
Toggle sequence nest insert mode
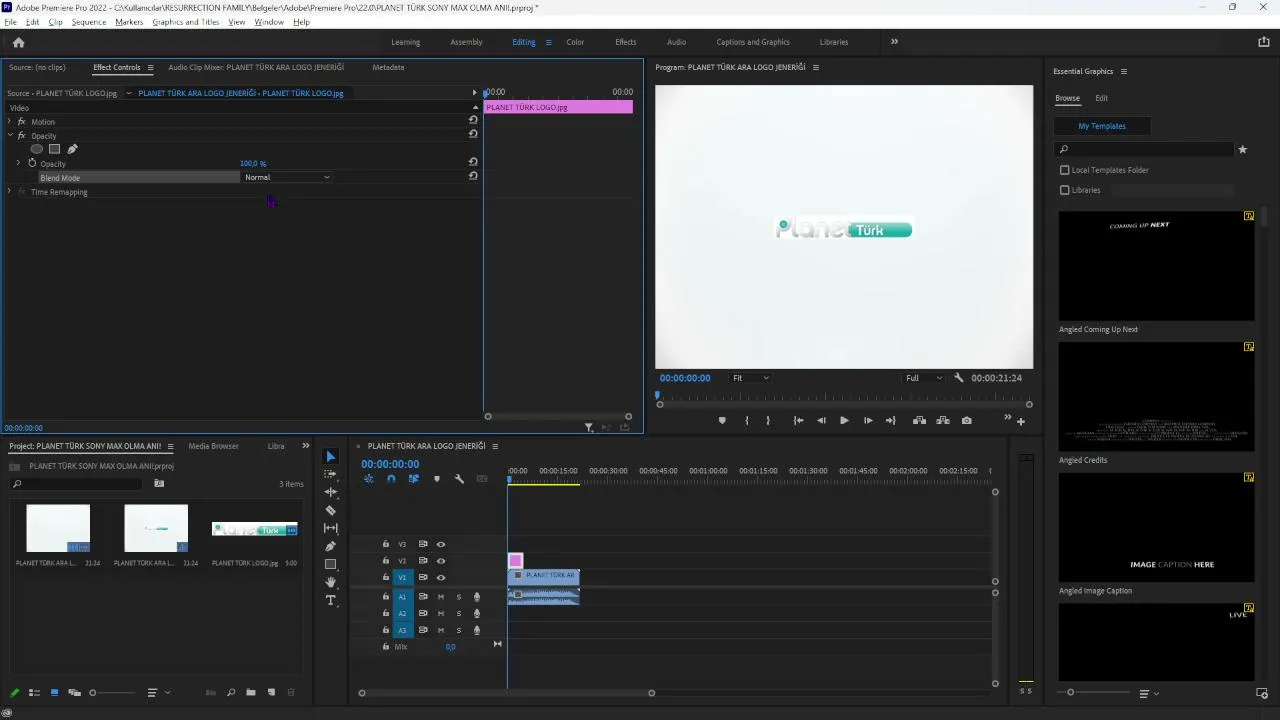click(368, 479)
